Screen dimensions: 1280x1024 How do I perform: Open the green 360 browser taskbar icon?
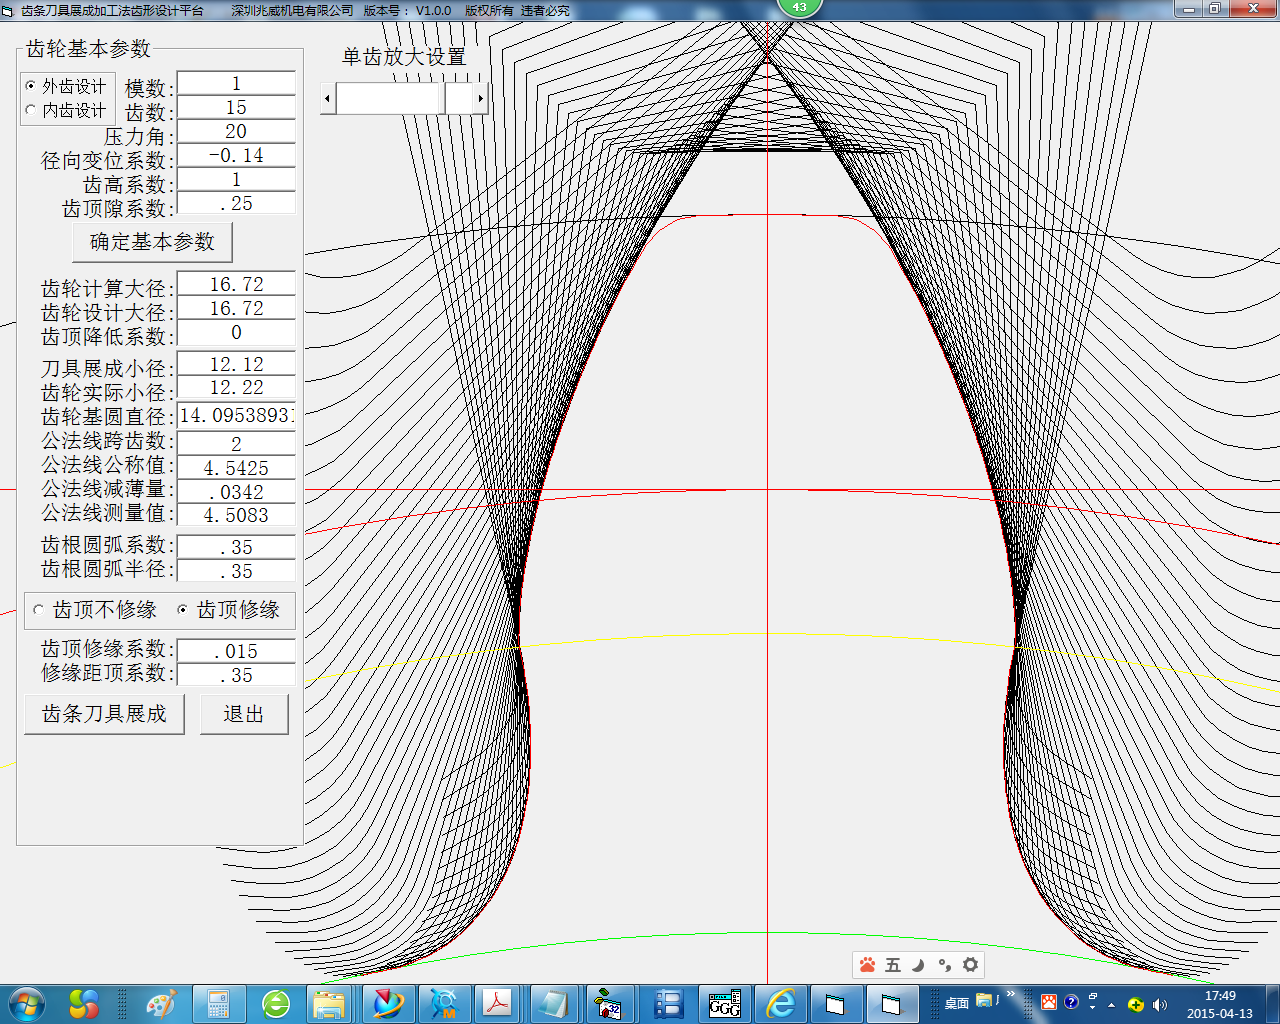click(275, 1003)
